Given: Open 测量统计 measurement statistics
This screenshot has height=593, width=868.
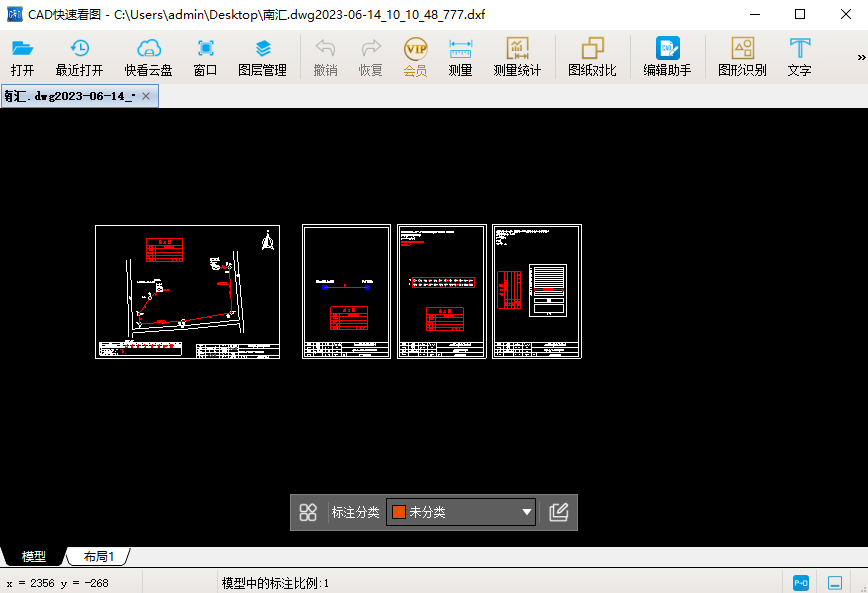Looking at the screenshot, I should pos(517,57).
